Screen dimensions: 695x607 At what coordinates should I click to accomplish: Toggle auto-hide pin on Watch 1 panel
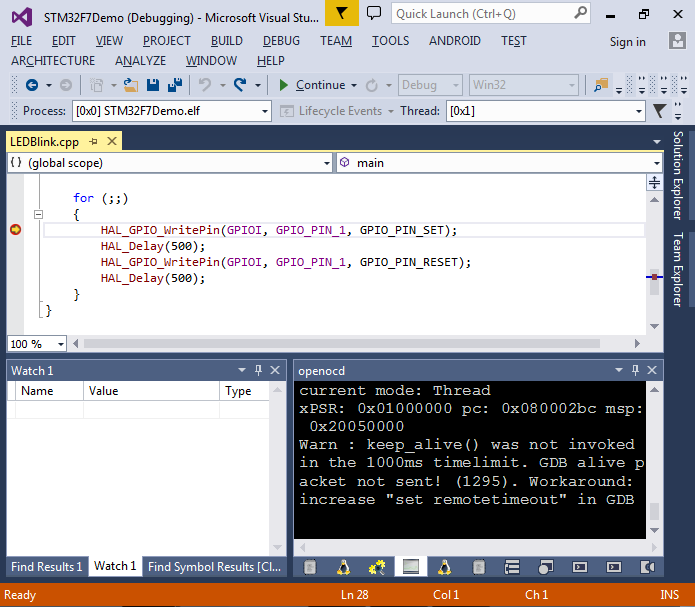coord(258,370)
